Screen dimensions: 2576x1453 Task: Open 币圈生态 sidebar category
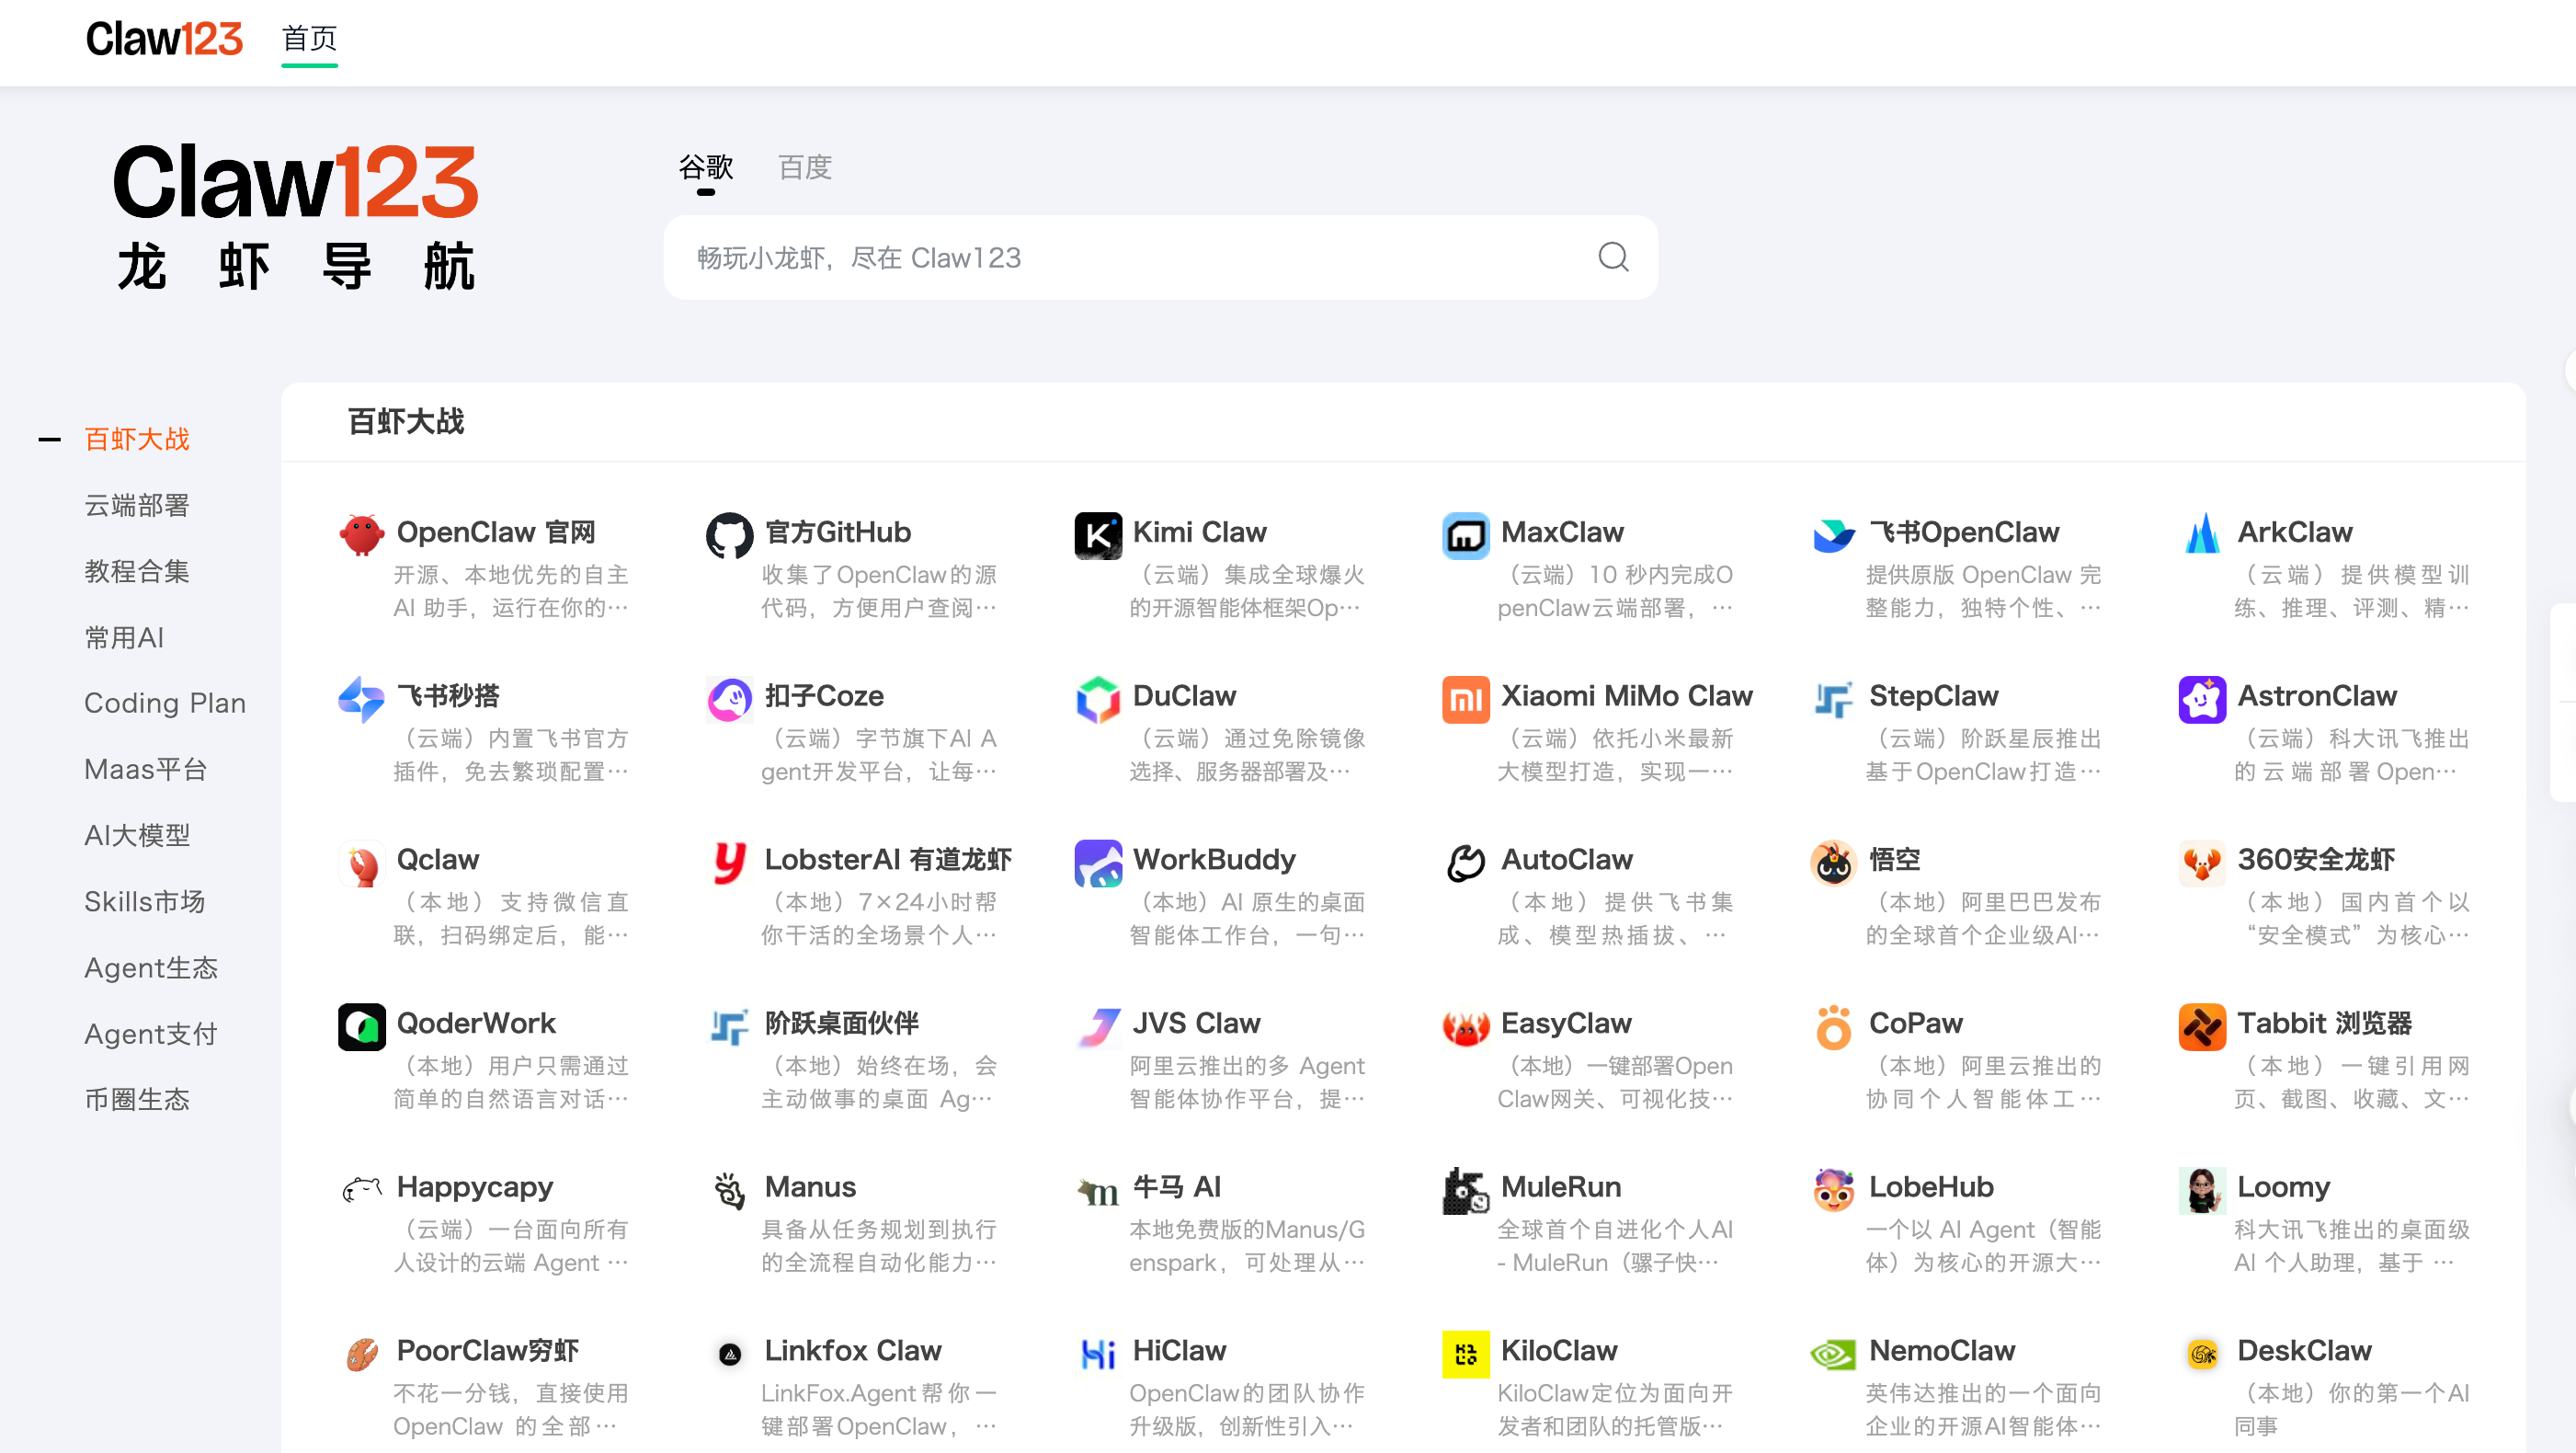click(x=137, y=1099)
